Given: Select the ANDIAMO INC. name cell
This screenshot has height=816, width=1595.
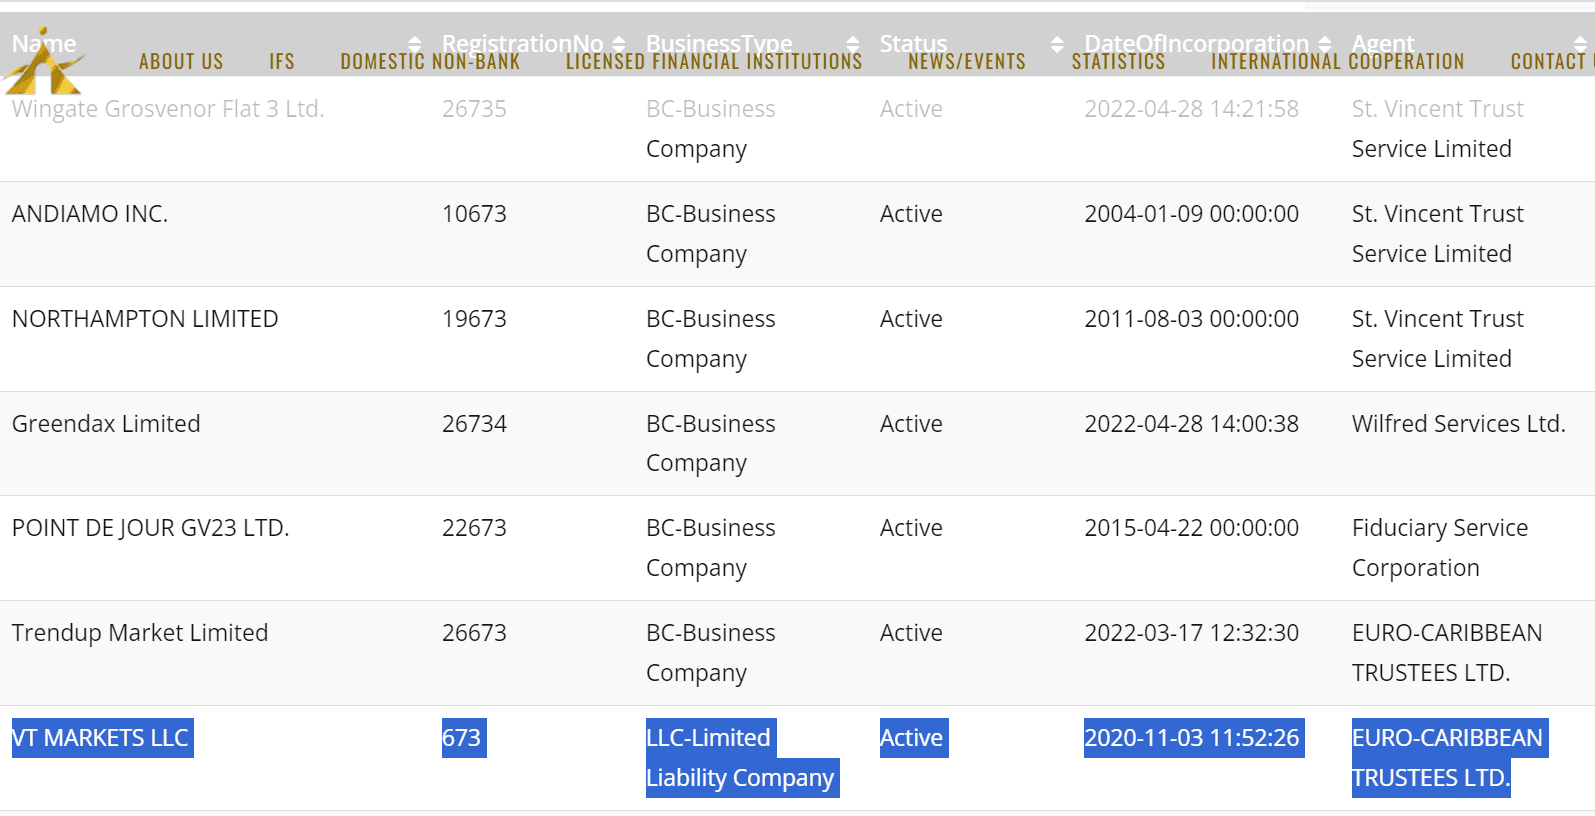Looking at the screenshot, I should pos(90,214).
